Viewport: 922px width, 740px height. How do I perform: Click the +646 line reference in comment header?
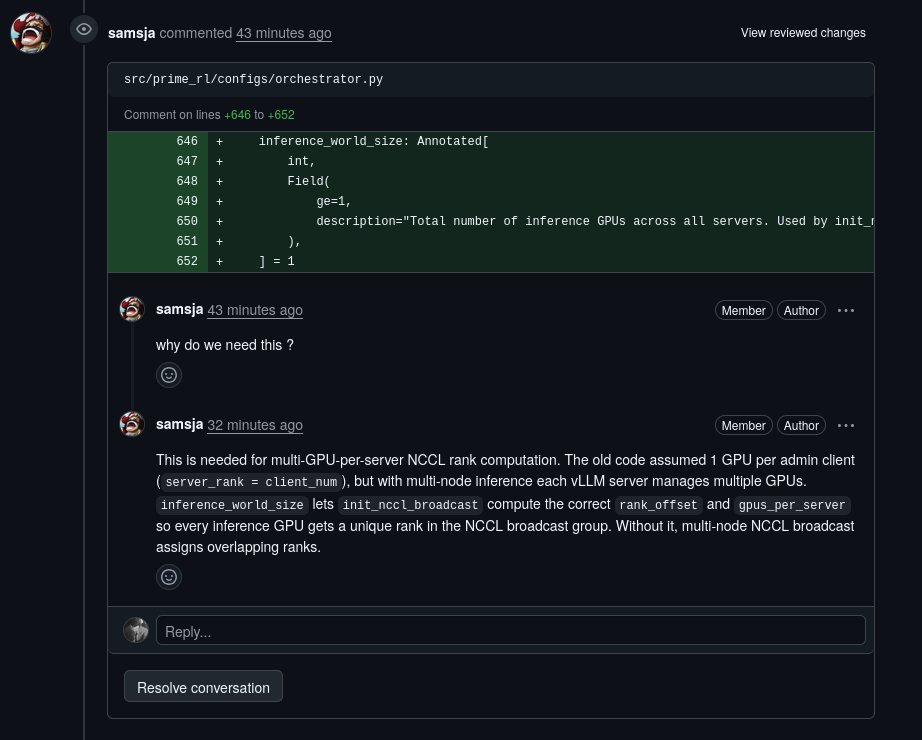pyautogui.click(x=238, y=115)
